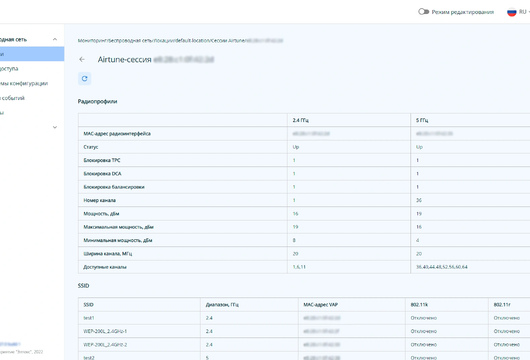This screenshot has height=360, width=530.
Task: Collapse the Беспроводная сеть sidebar section chevron
Action: tap(55, 40)
